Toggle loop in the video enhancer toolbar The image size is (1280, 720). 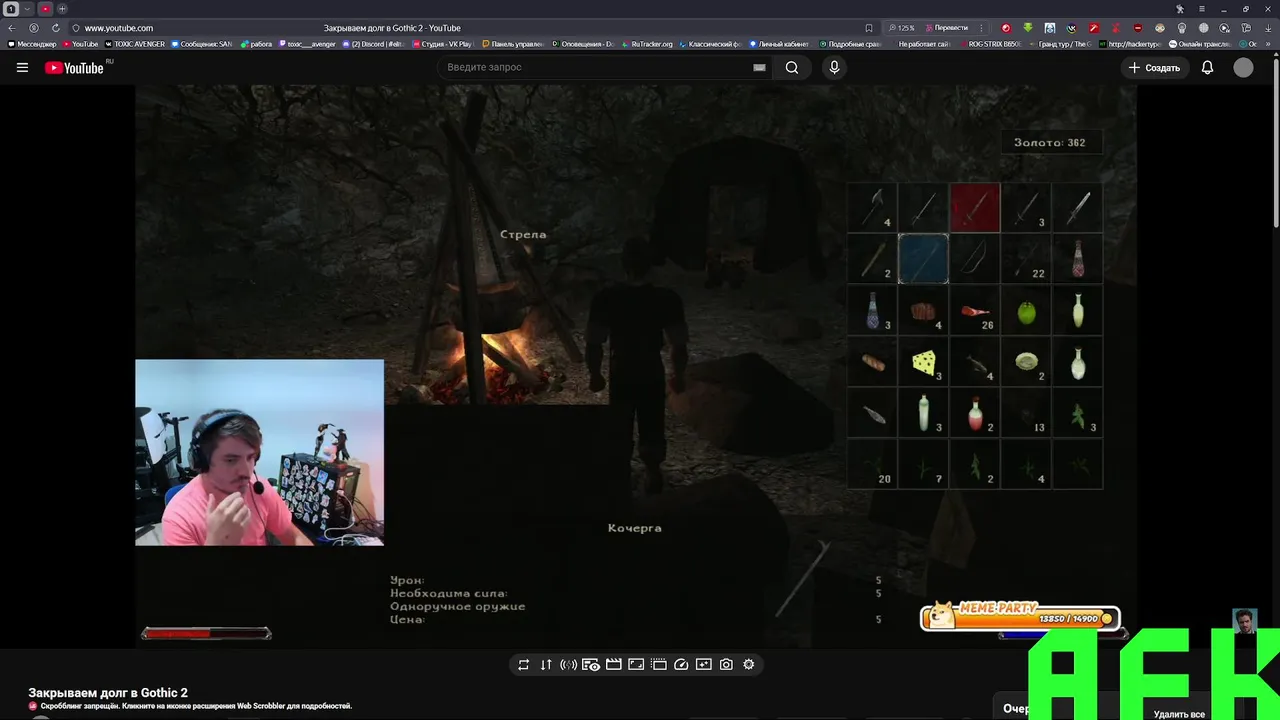[523, 664]
